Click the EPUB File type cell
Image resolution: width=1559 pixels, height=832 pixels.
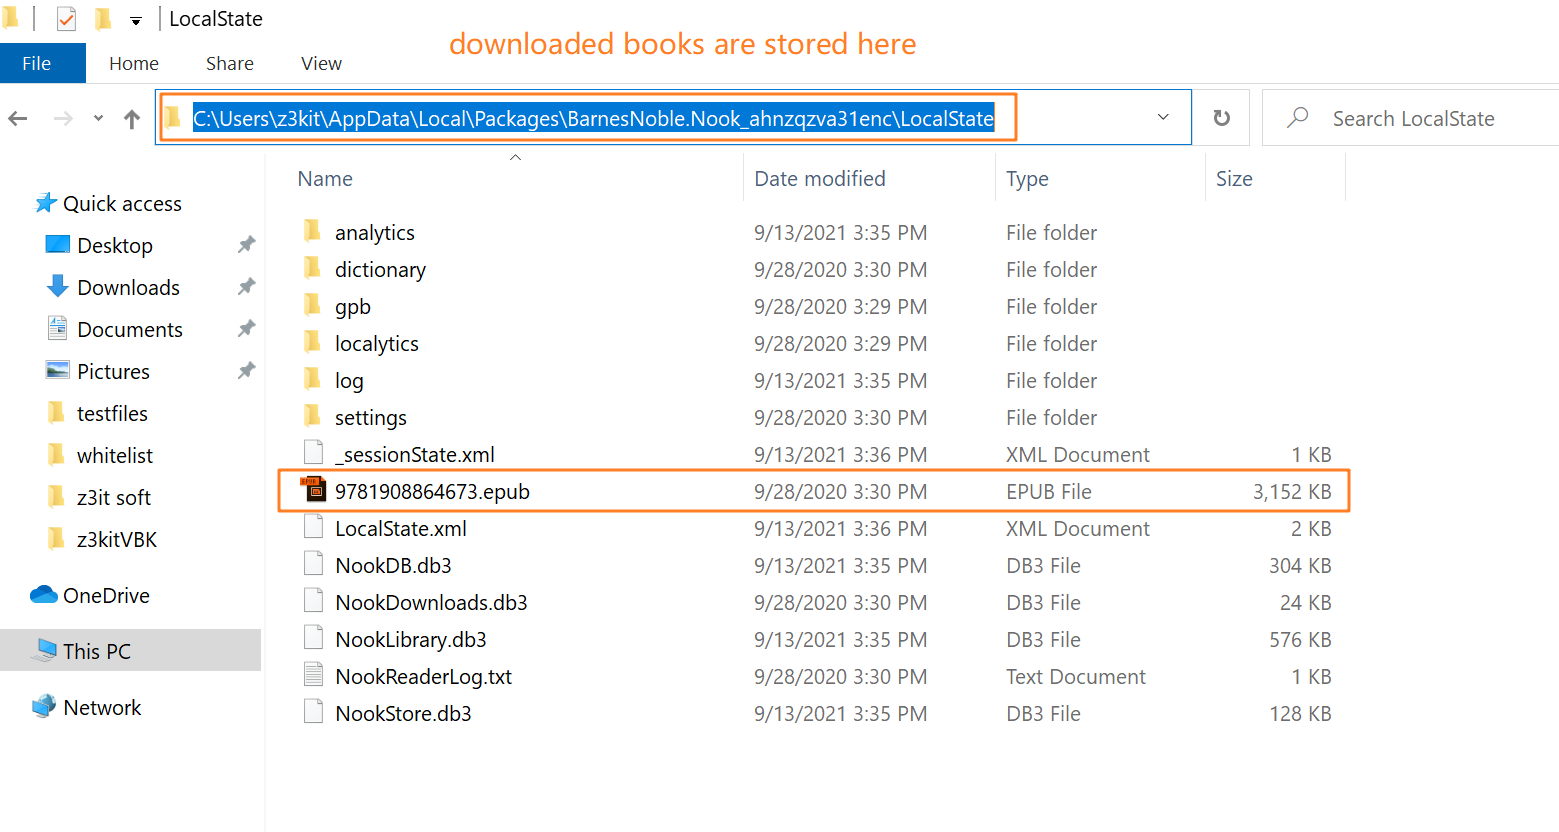[1049, 492]
